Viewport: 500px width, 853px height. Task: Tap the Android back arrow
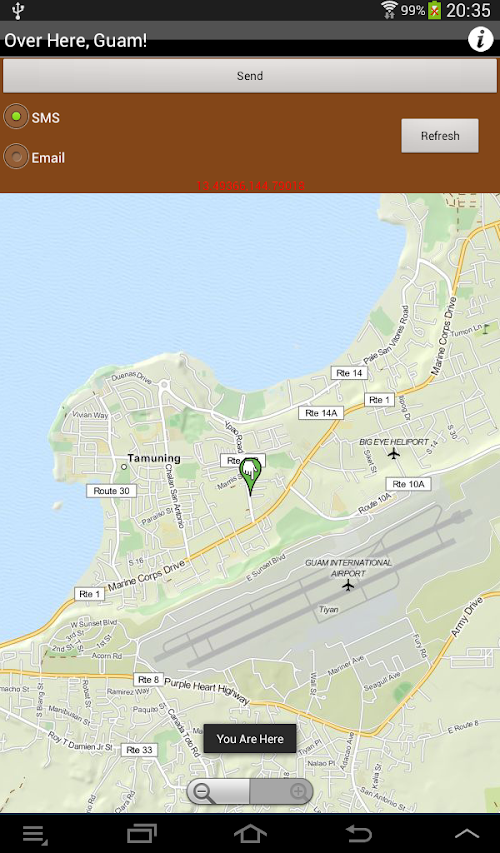click(x=358, y=833)
